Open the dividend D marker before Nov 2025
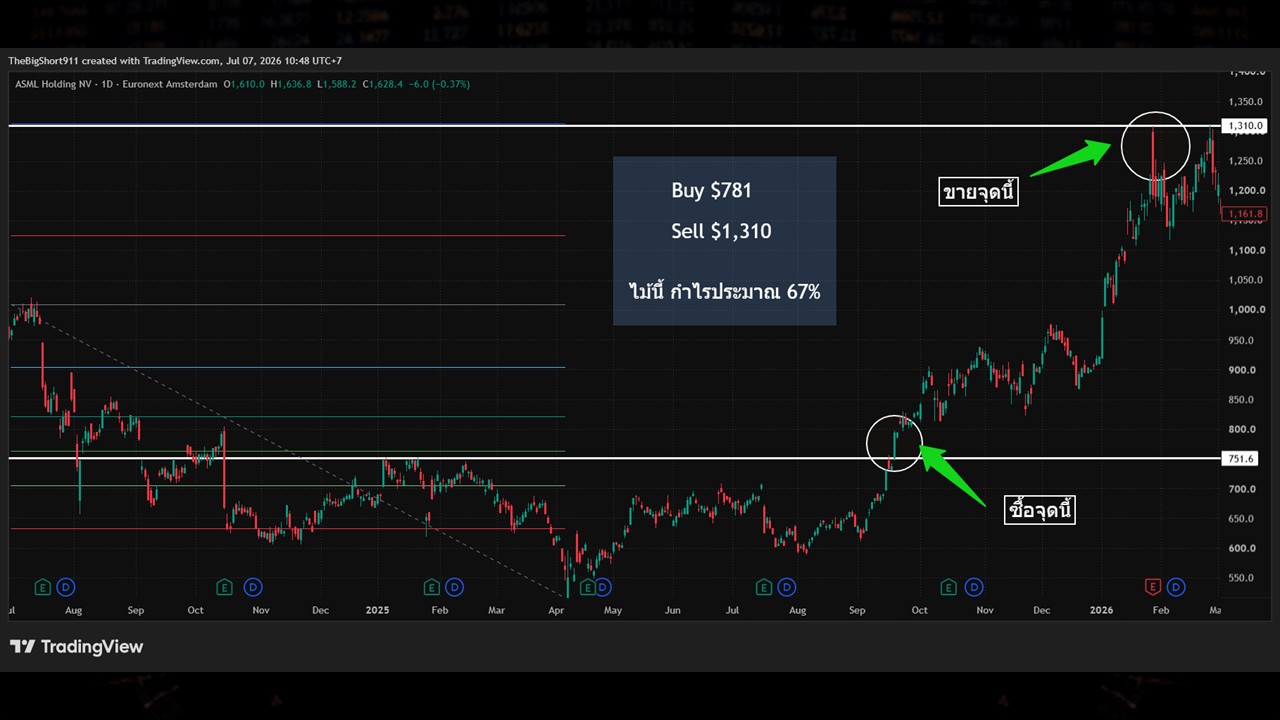1280x720 pixels. [974, 587]
